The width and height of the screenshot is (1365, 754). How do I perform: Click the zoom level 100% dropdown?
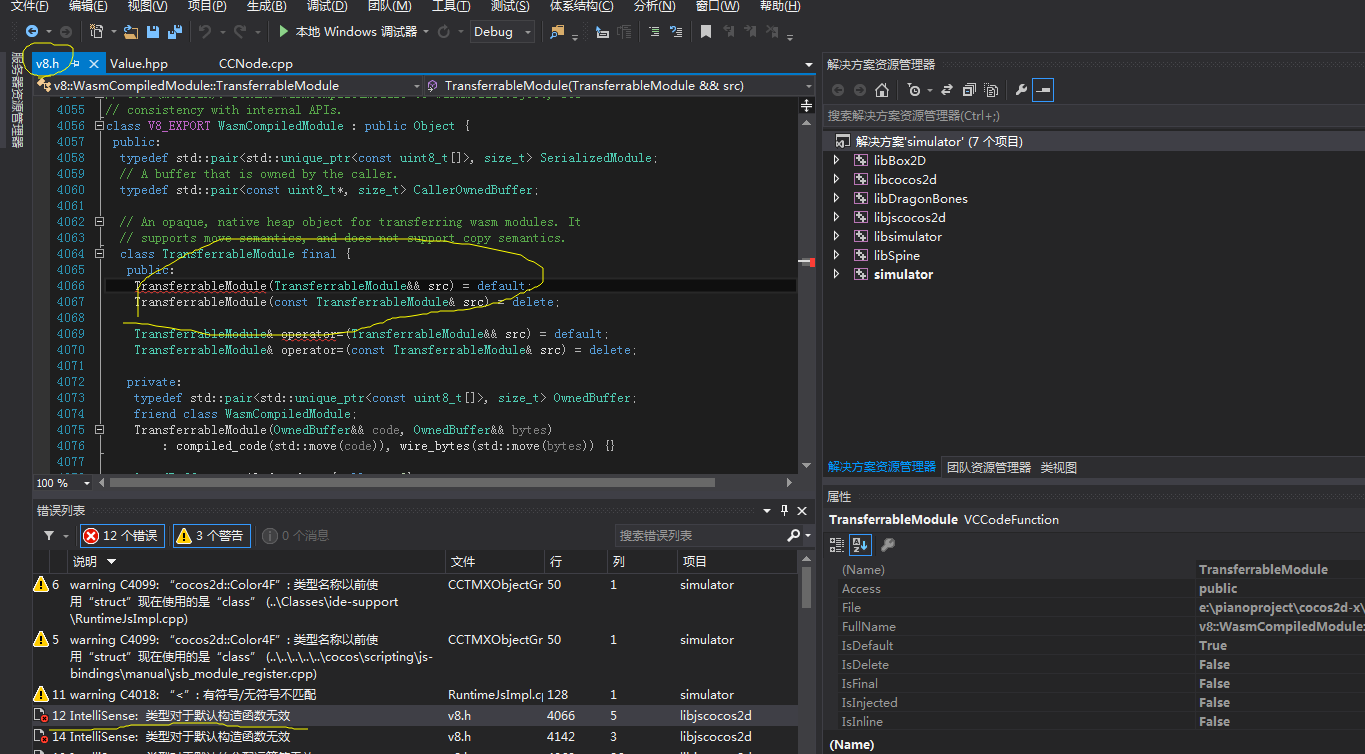[86, 483]
